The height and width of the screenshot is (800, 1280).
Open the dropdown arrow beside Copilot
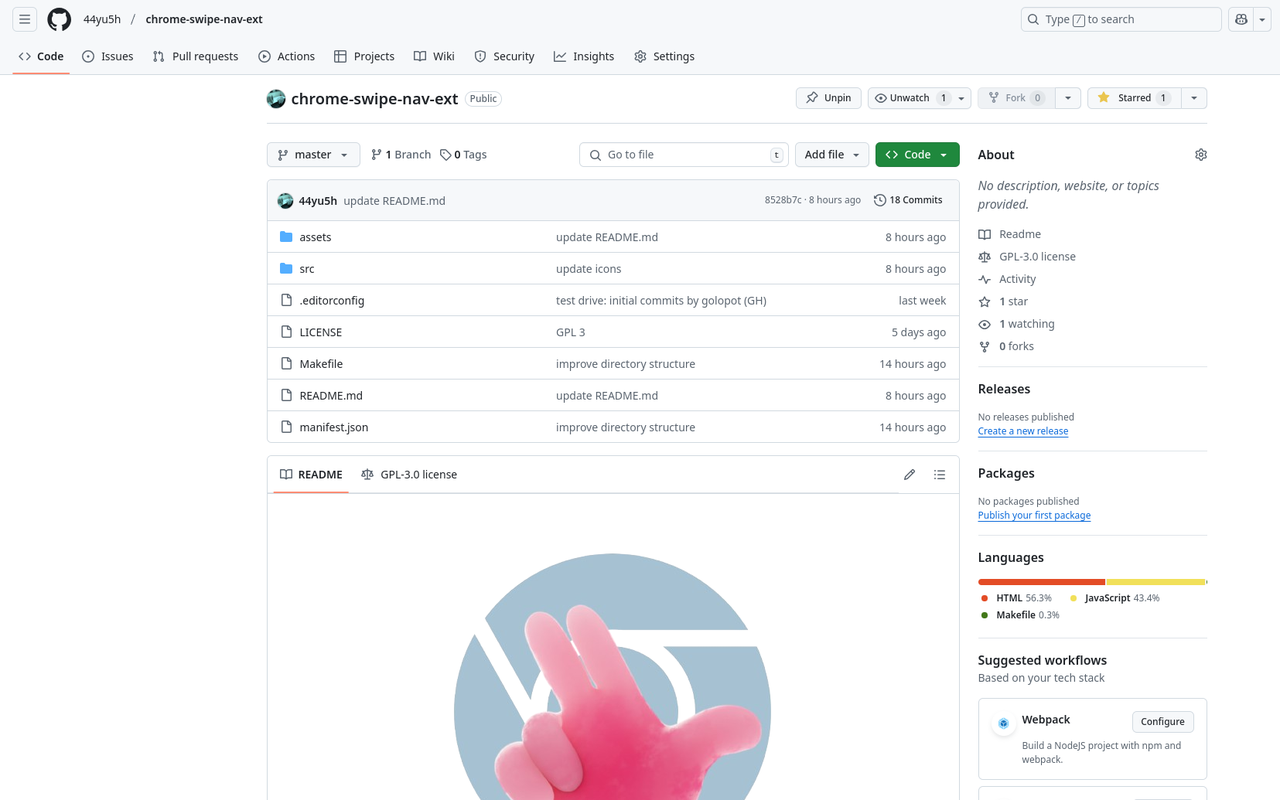tap(1262, 19)
